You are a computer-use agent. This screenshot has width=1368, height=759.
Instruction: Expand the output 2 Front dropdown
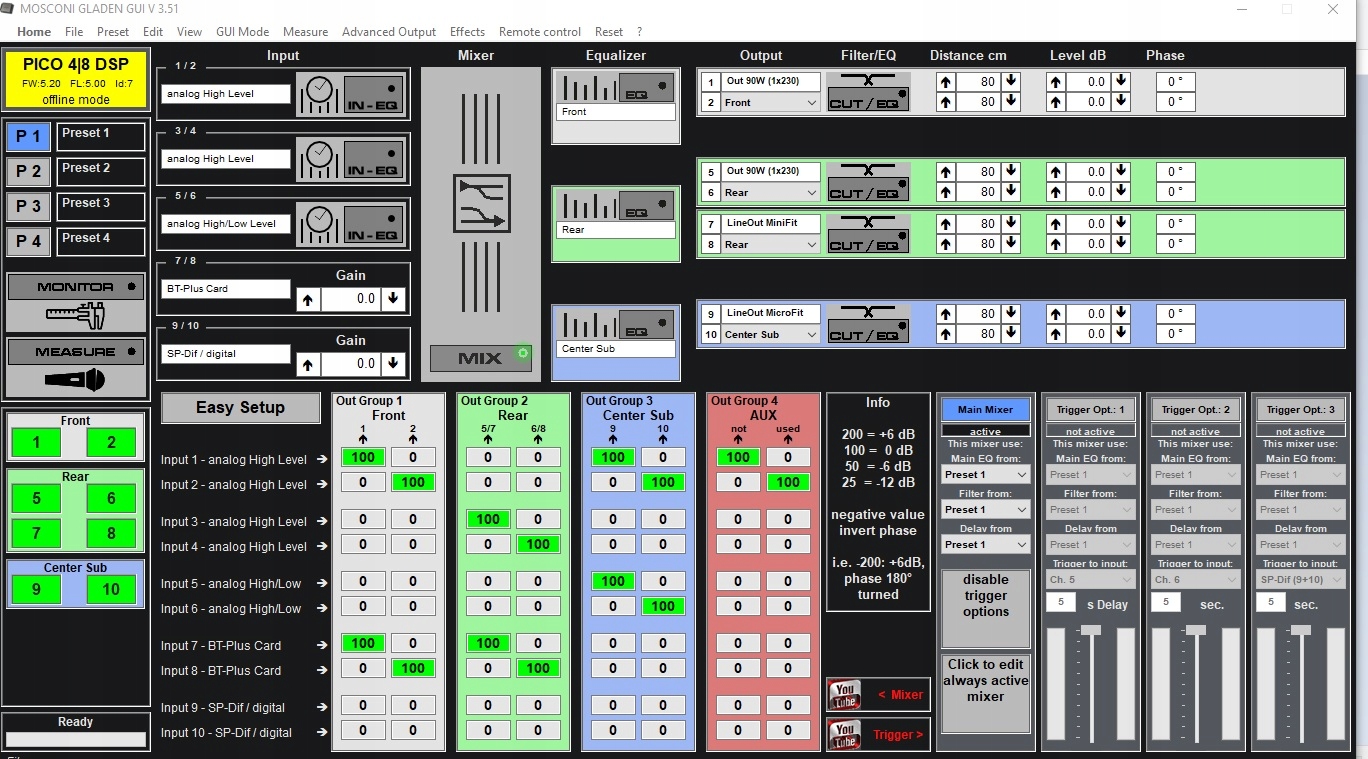[810, 103]
